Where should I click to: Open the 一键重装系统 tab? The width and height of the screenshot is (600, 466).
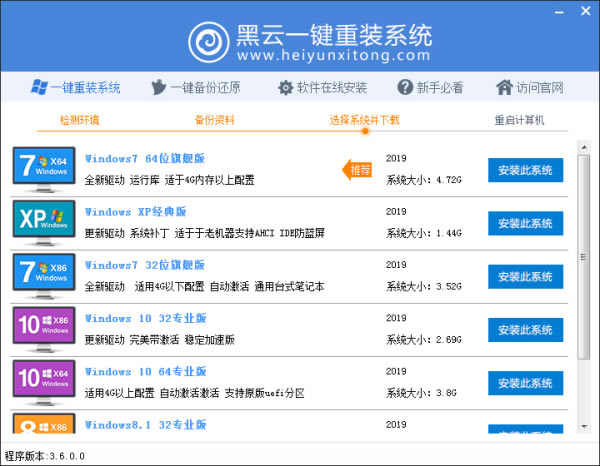[x=76, y=87]
